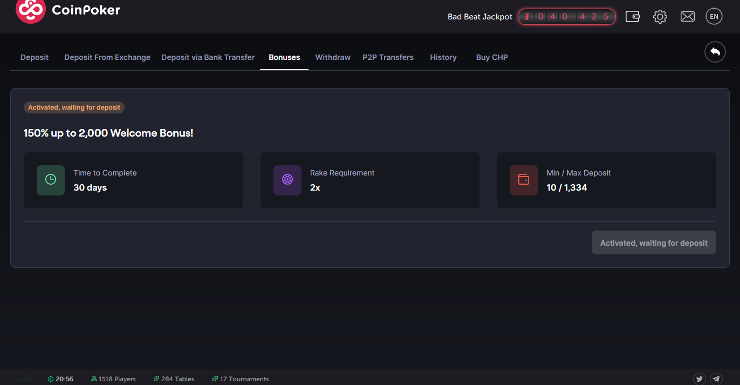Select the Buy CHP tab

tap(492, 57)
